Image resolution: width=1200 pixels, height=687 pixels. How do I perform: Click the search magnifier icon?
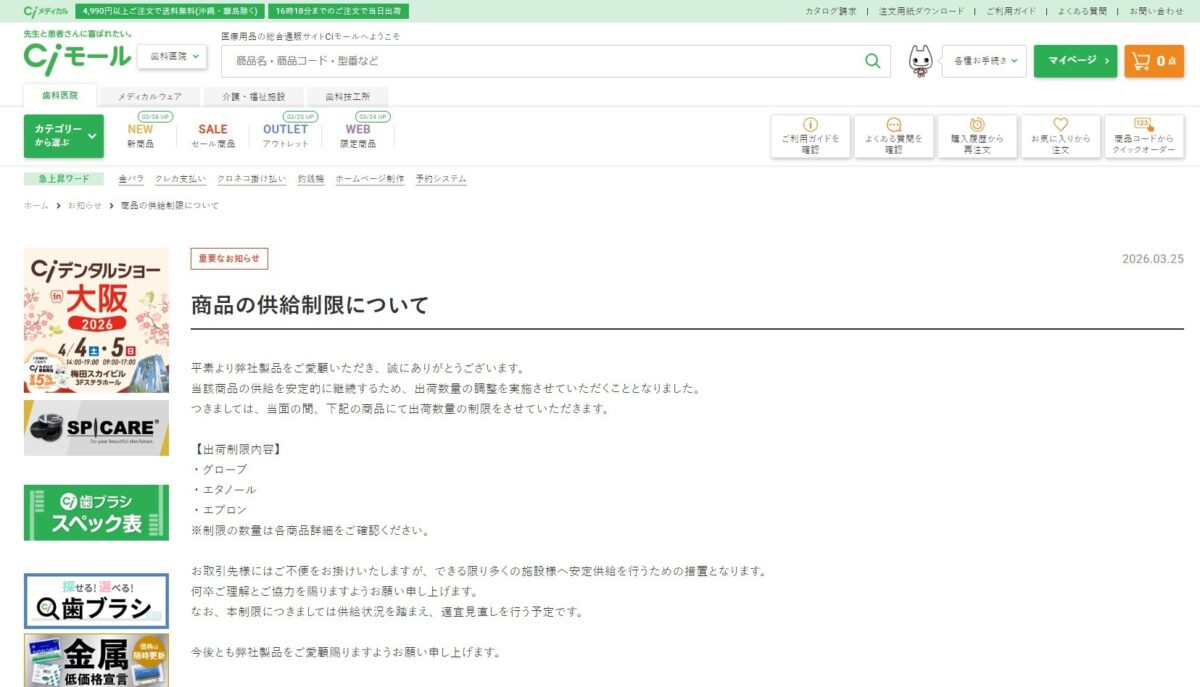[873, 61]
